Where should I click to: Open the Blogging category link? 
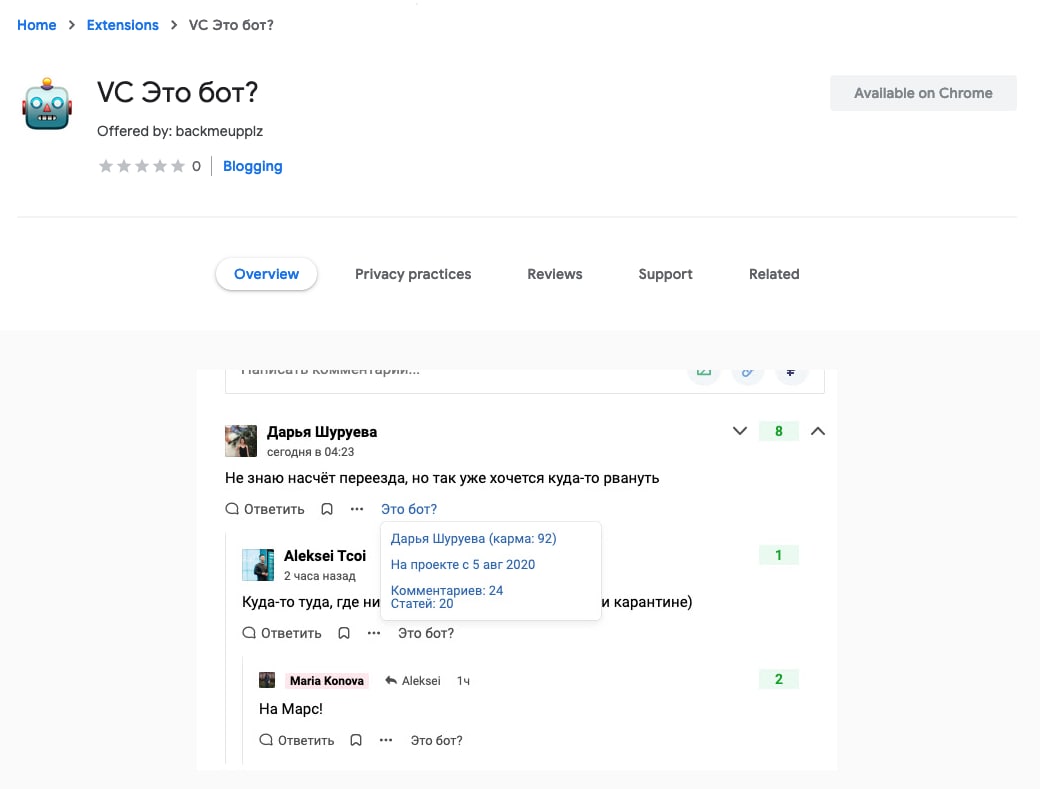(x=253, y=166)
